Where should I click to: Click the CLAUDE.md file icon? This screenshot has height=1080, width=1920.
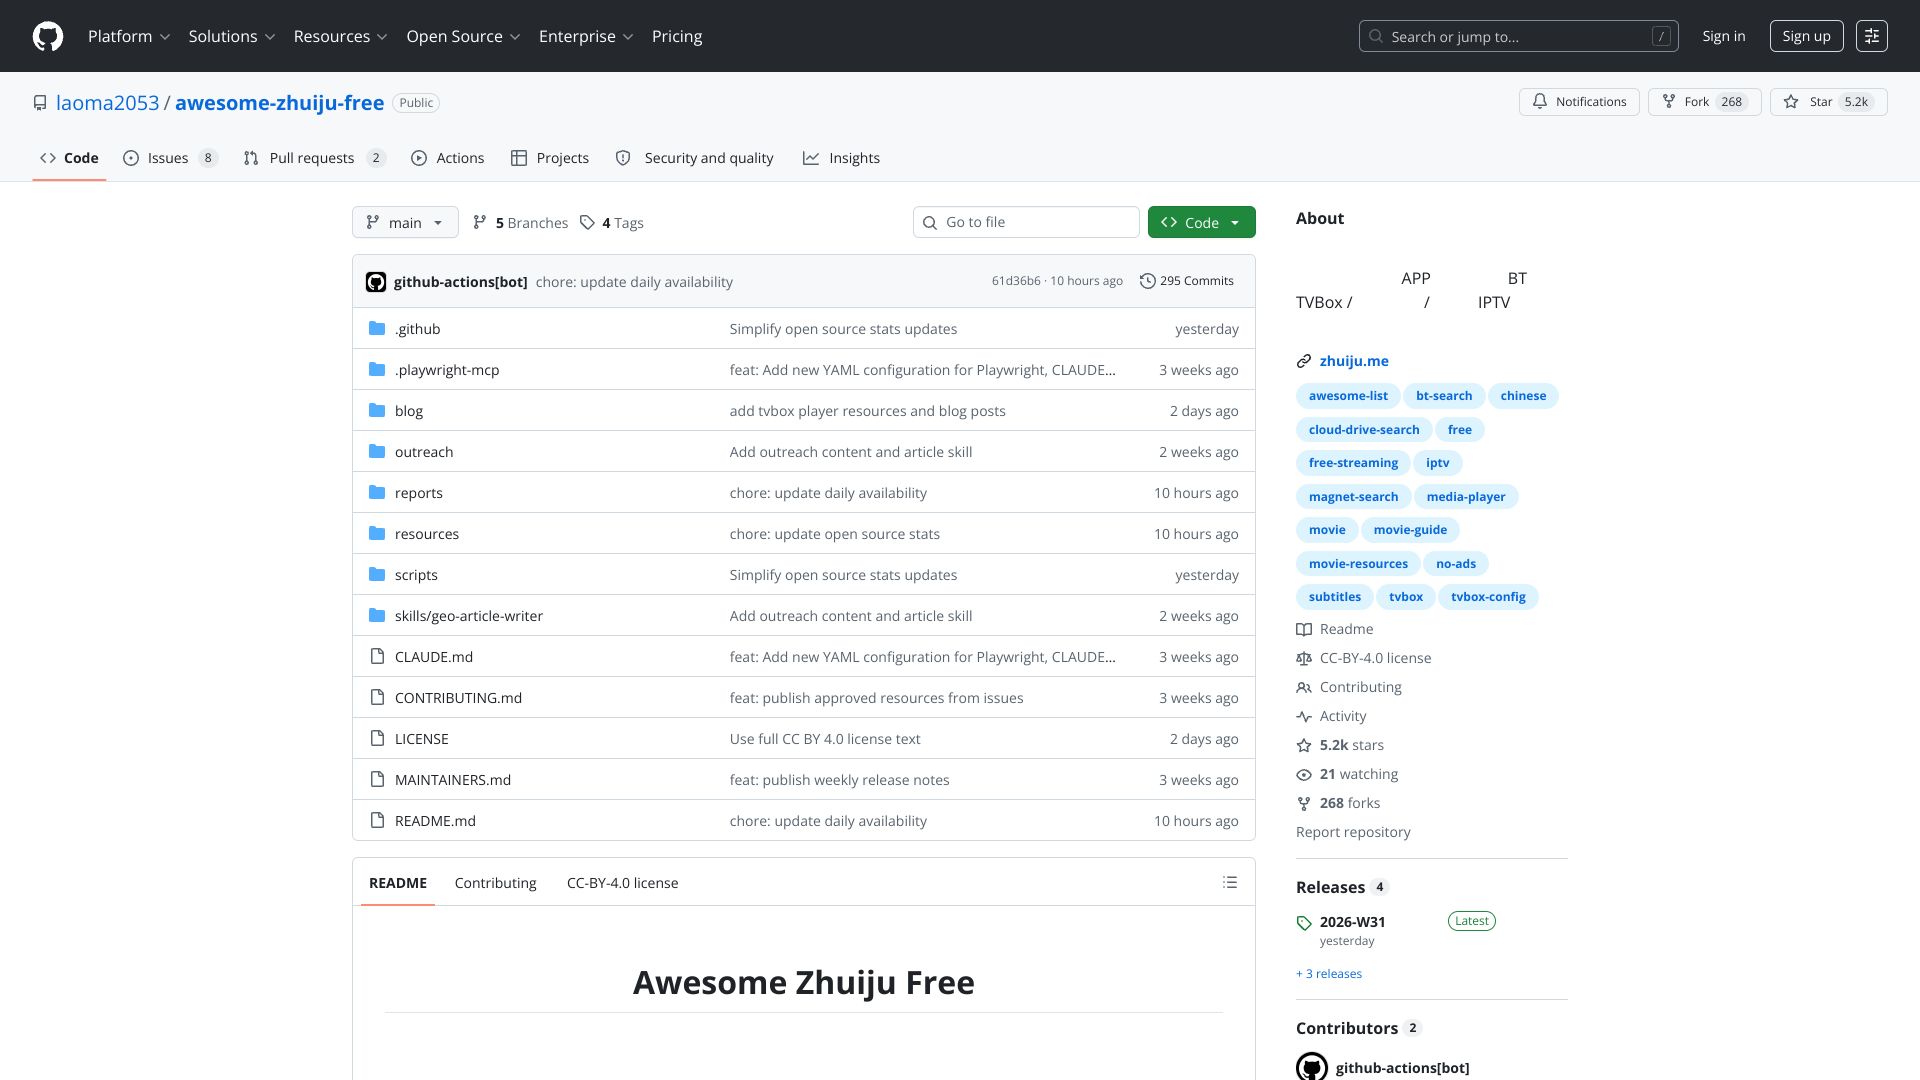[x=377, y=656]
